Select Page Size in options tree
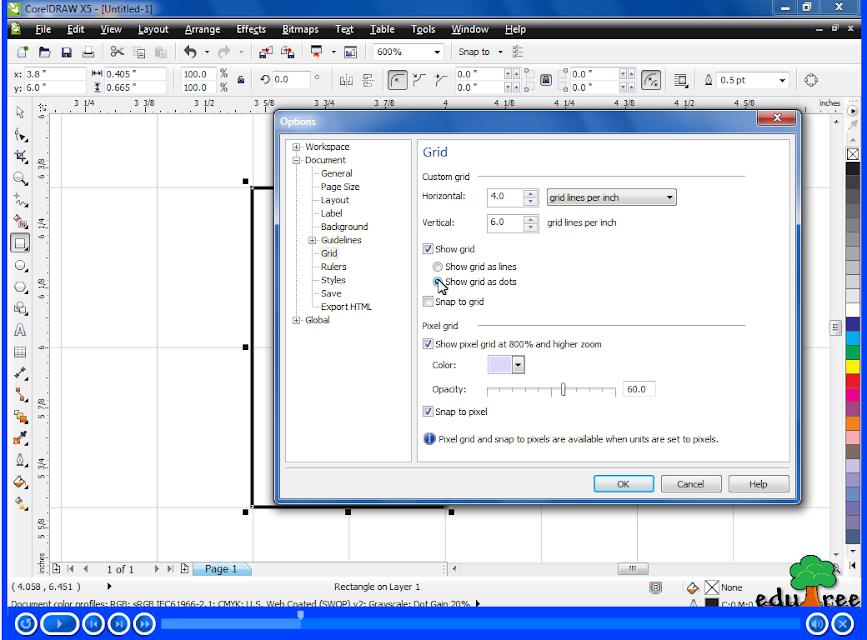The image size is (867, 640). (340, 187)
